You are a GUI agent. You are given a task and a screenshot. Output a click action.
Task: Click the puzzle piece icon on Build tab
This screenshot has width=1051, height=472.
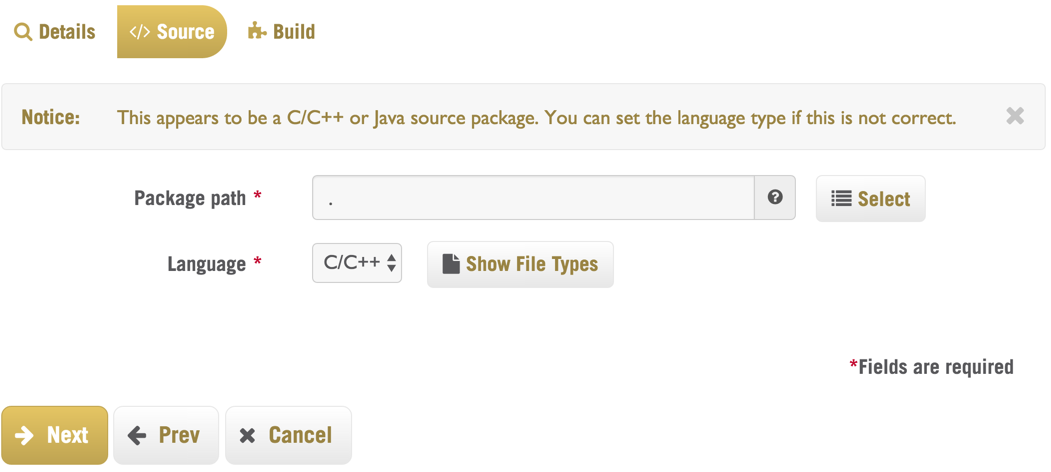pos(257,31)
